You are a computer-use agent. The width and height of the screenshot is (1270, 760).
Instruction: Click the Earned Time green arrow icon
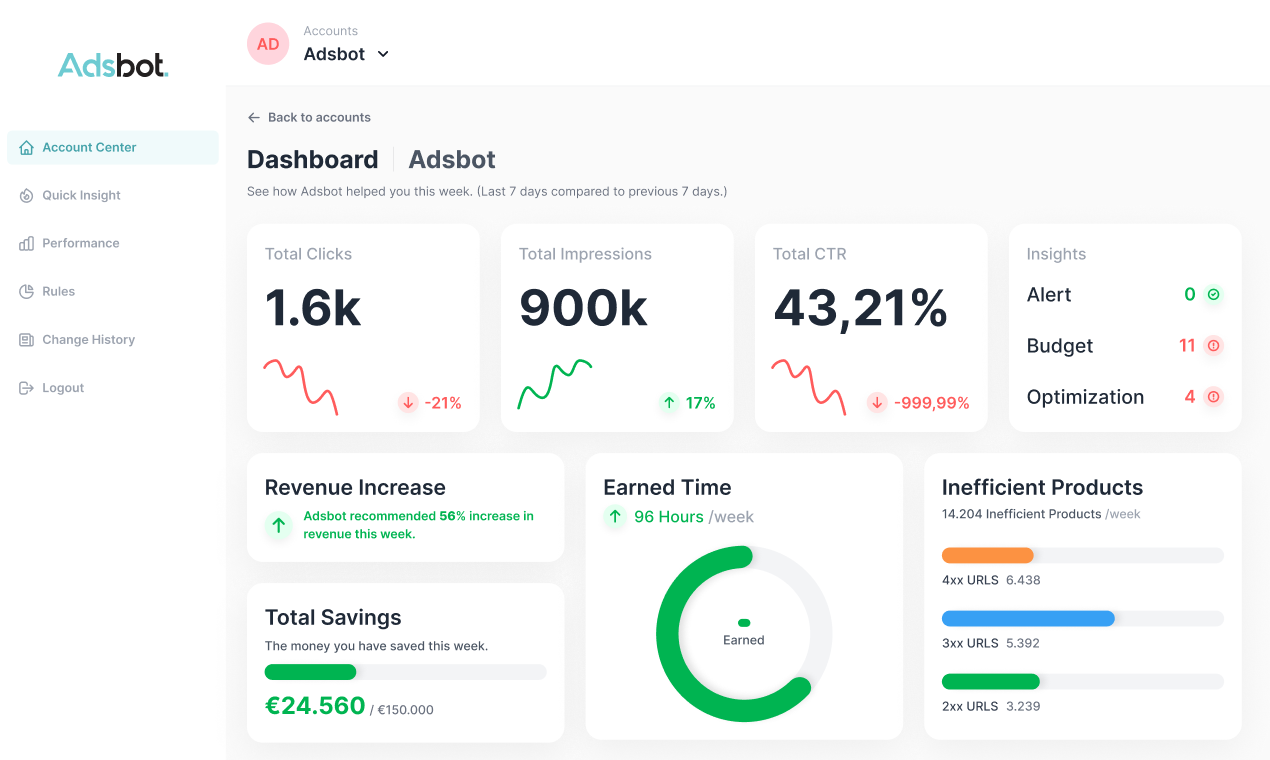[x=614, y=517]
